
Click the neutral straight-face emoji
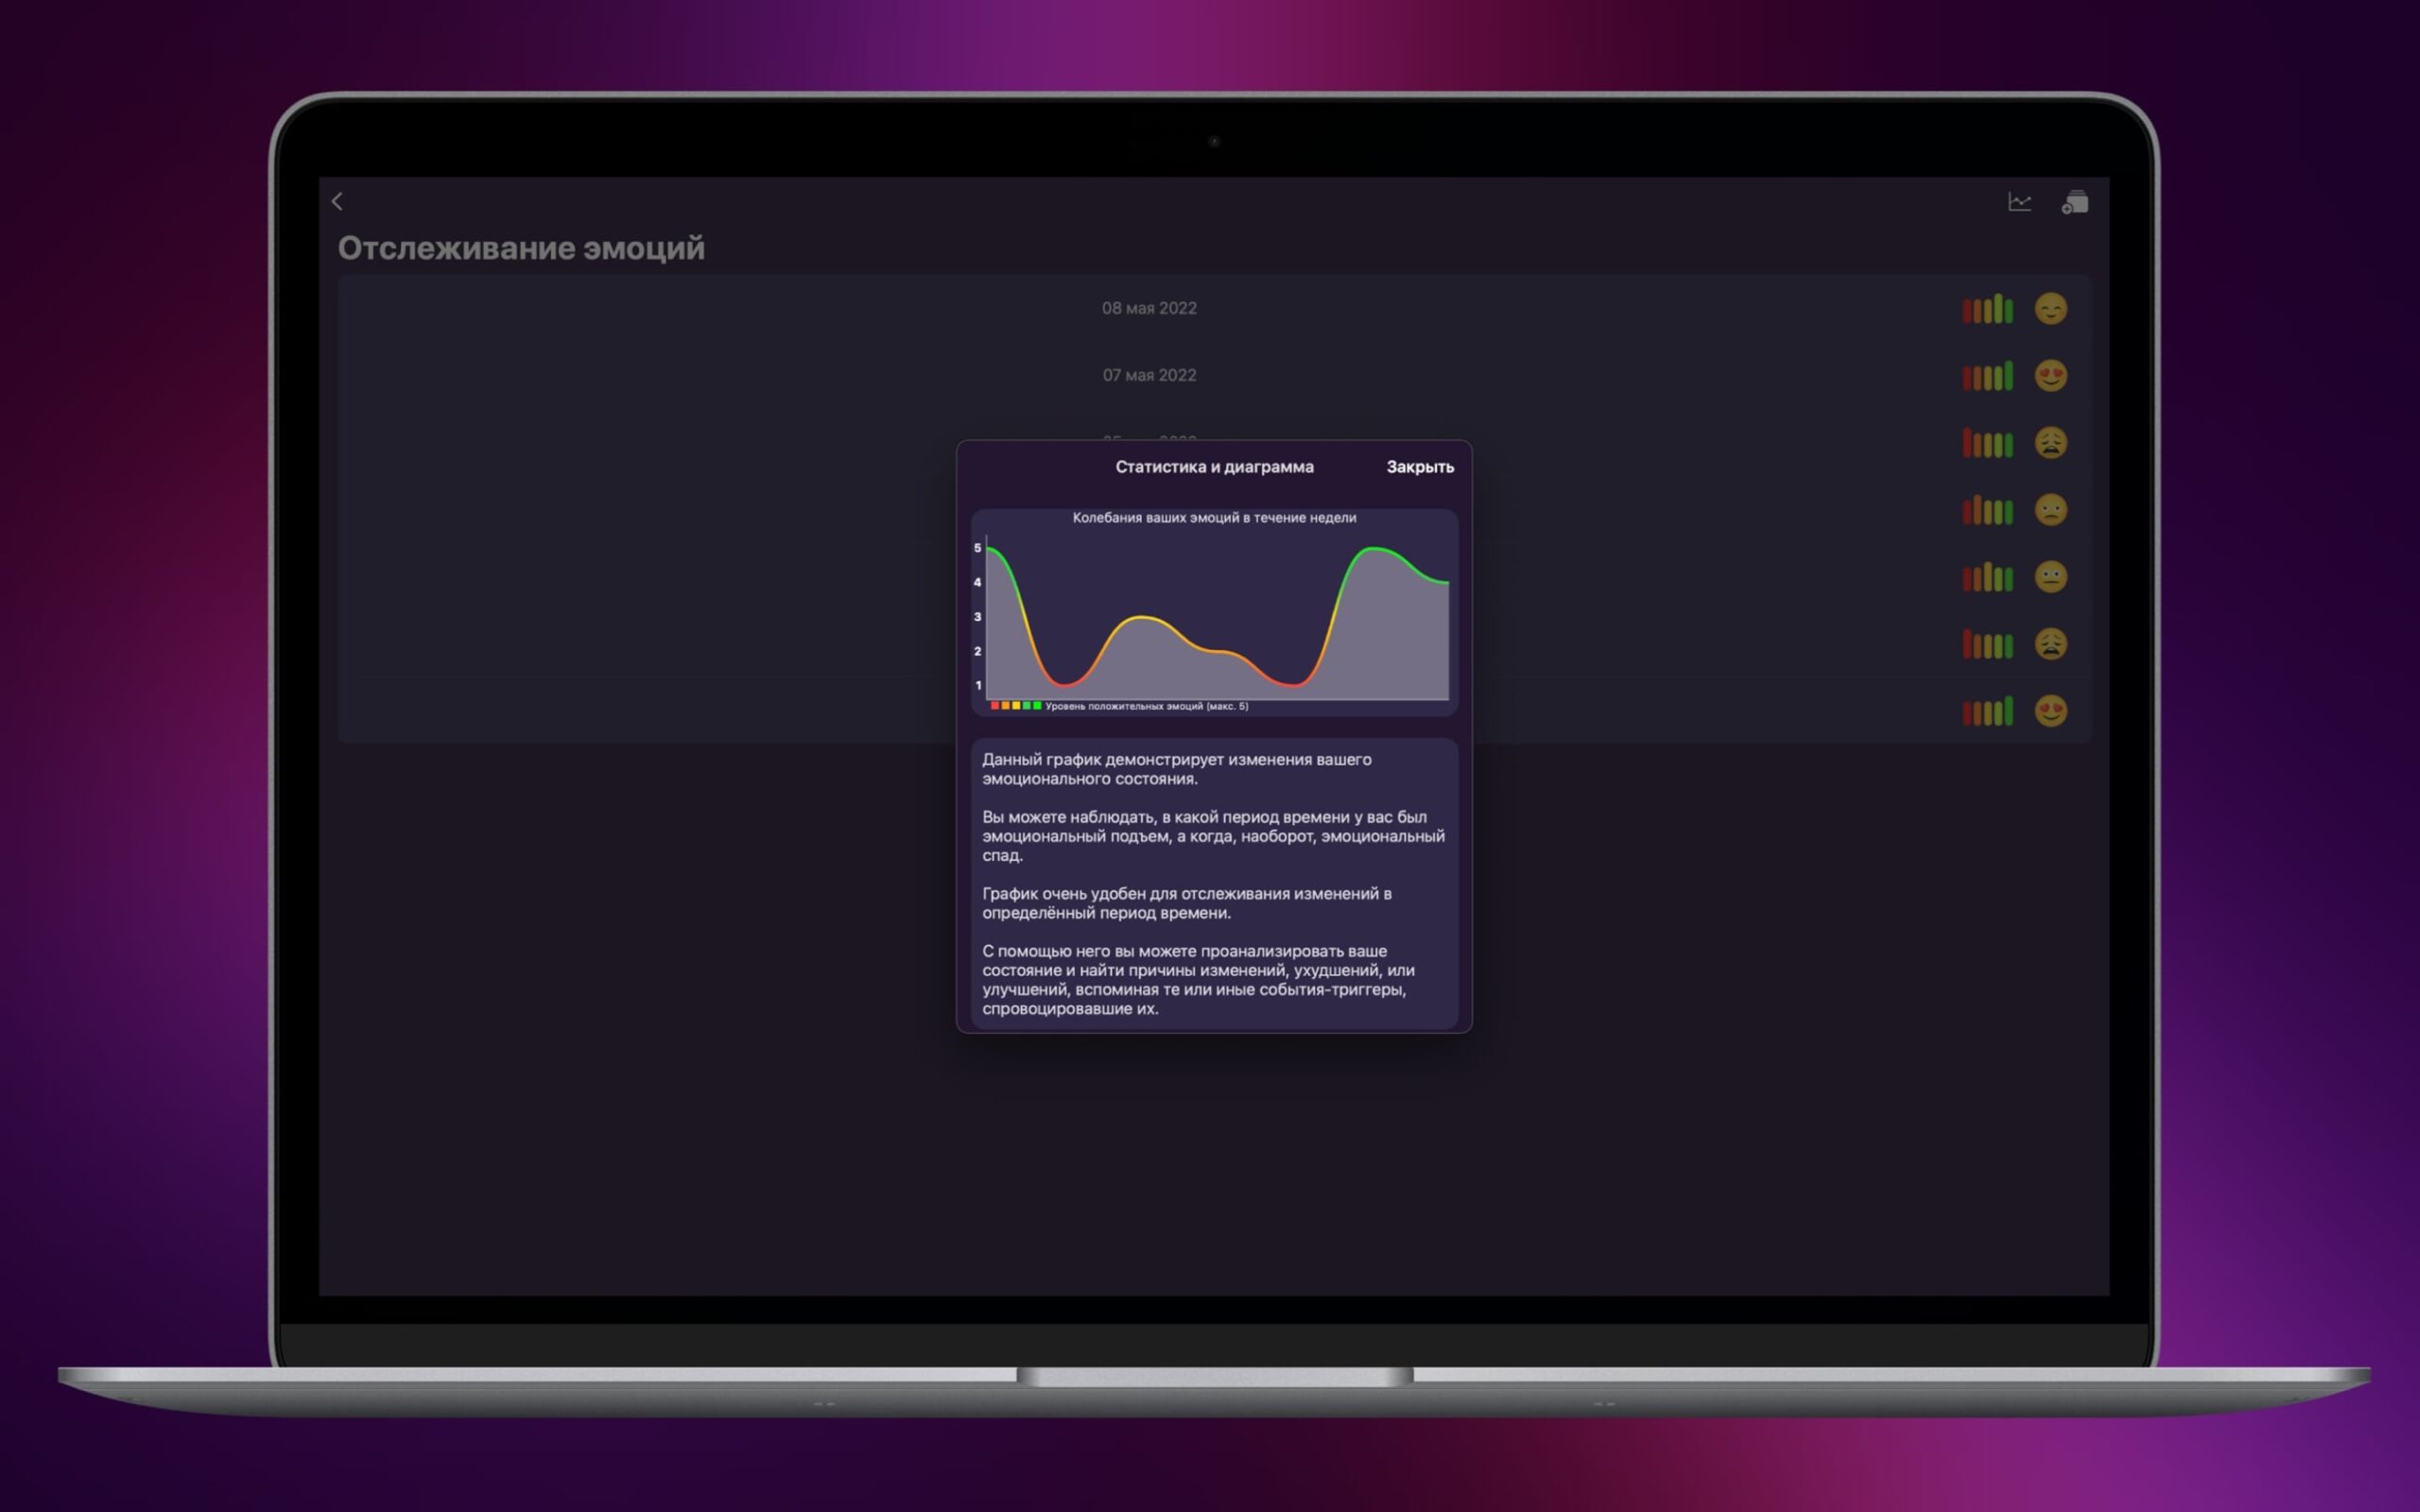click(2050, 577)
